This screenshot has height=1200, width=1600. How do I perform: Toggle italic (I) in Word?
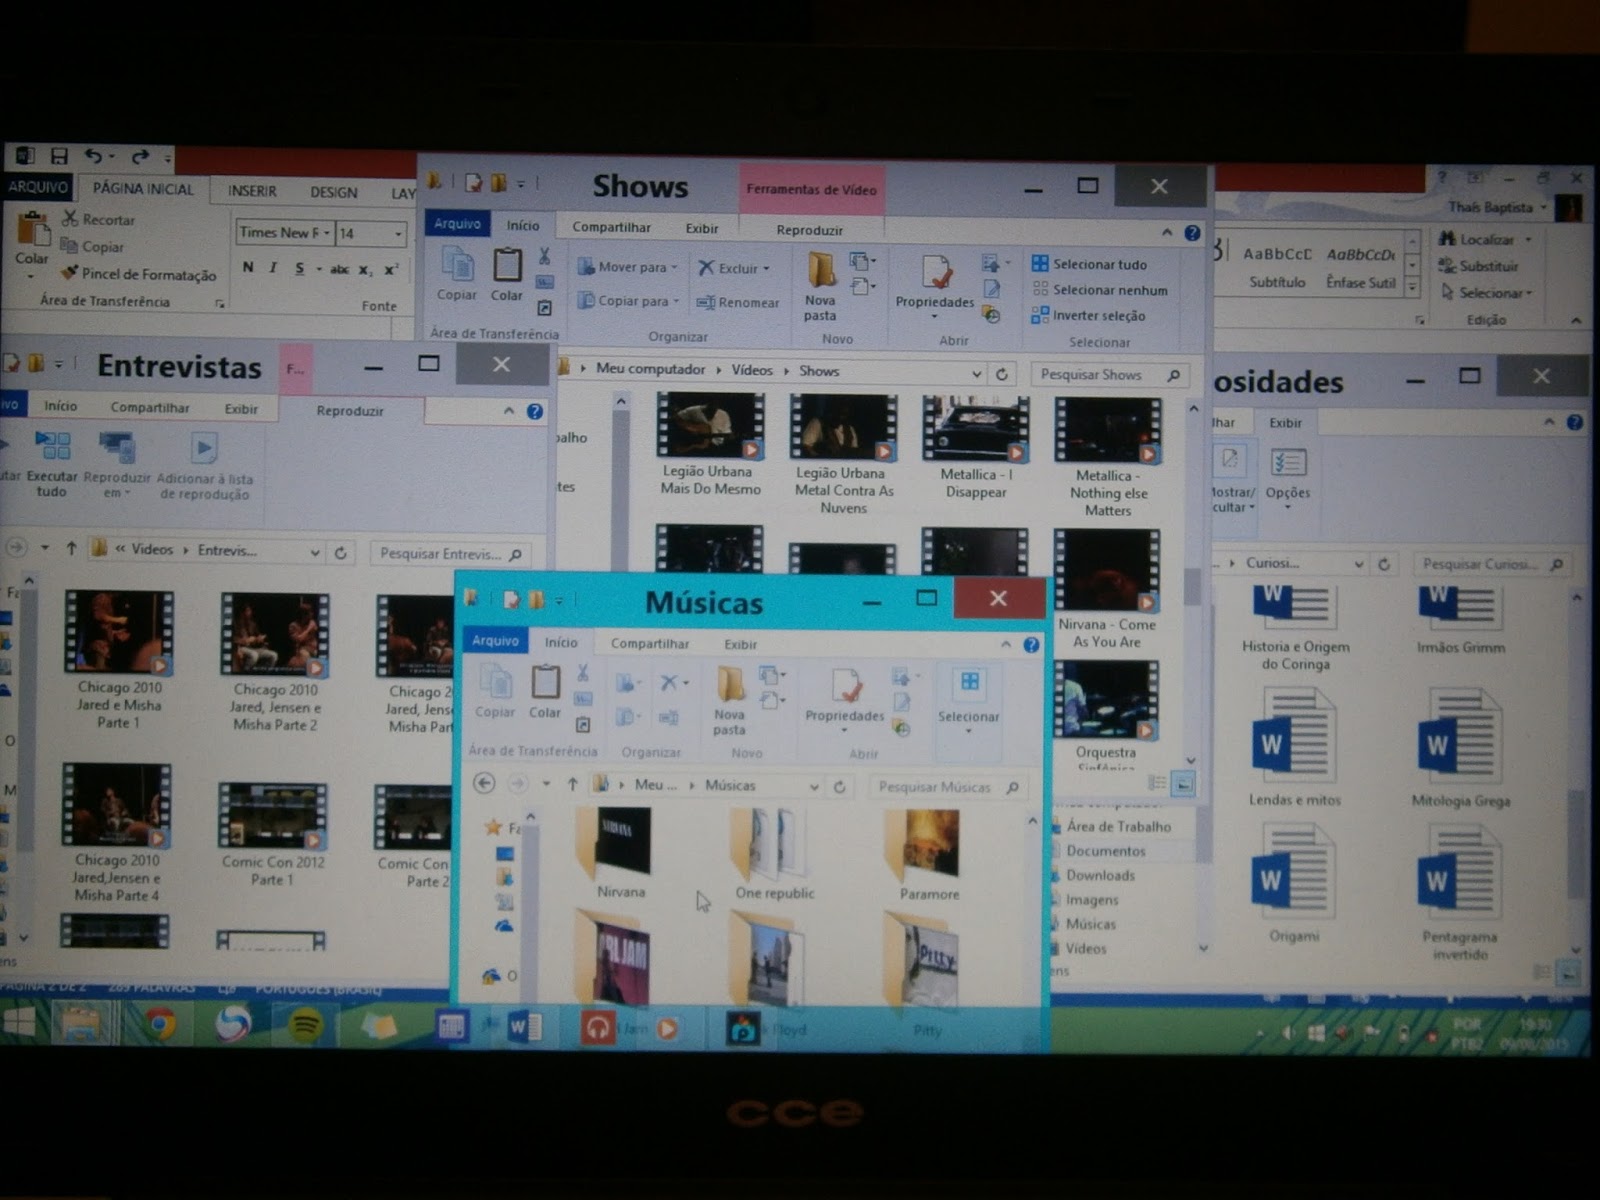click(273, 268)
